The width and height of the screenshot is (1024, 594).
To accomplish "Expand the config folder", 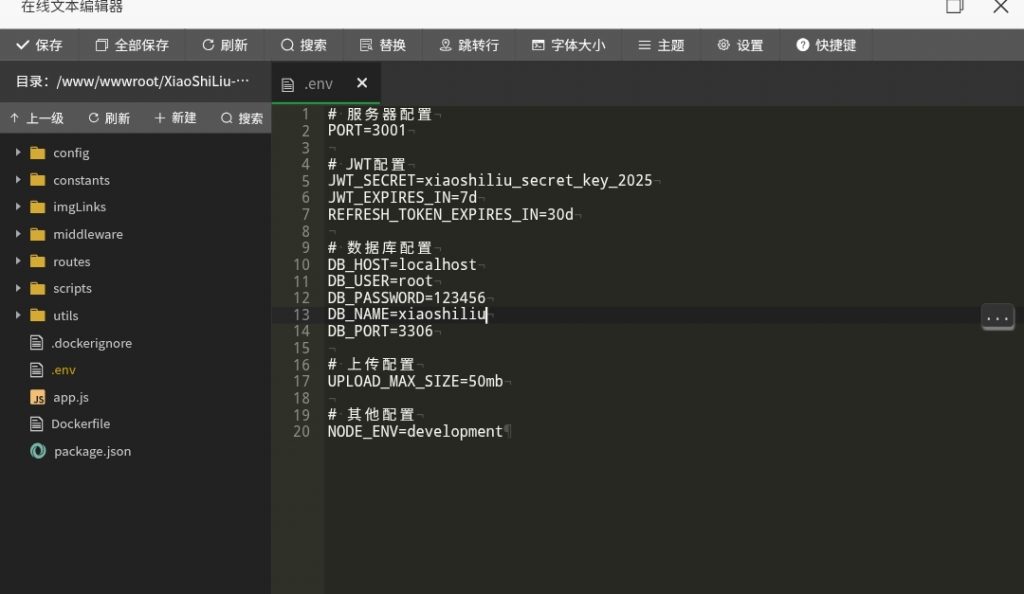I will pyautogui.click(x=18, y=153).
